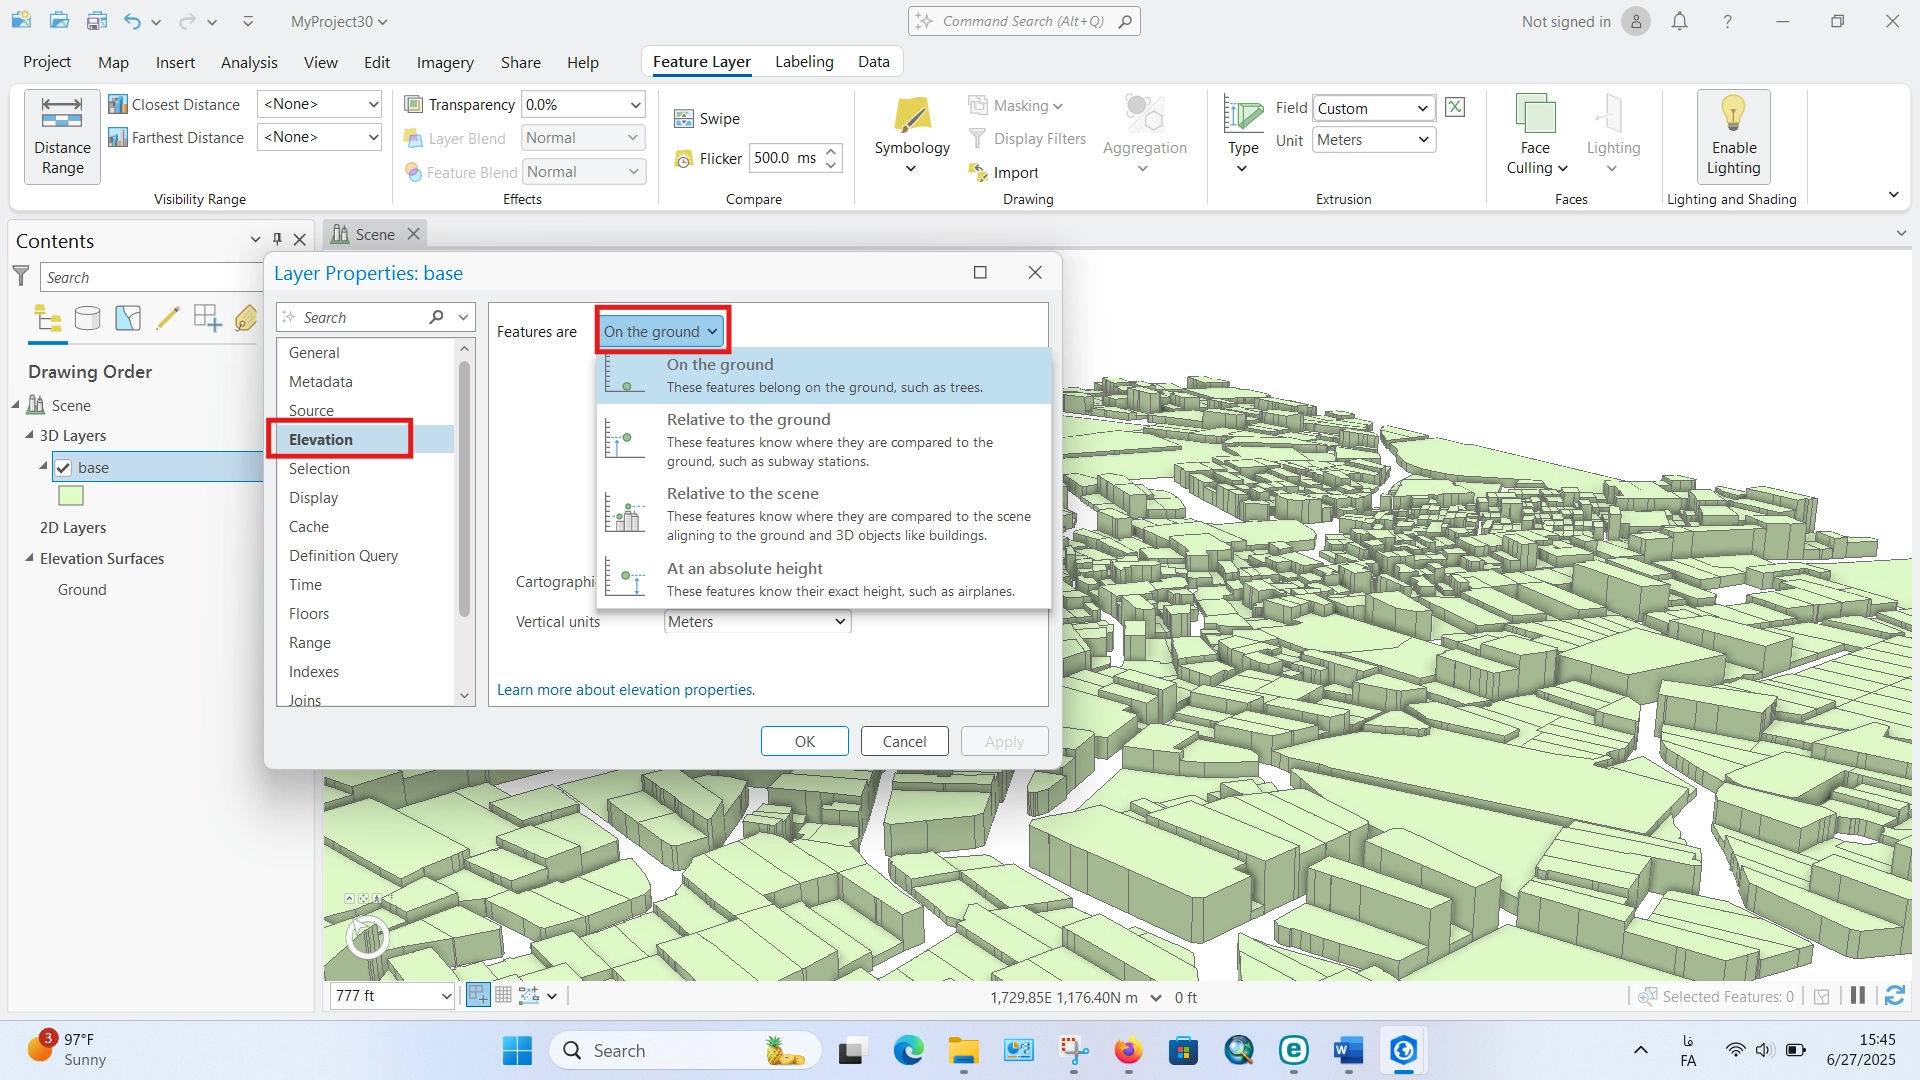Open the 'Features are' dropdown
This screenshot has height=1080, width=1920.
point(661,331)
